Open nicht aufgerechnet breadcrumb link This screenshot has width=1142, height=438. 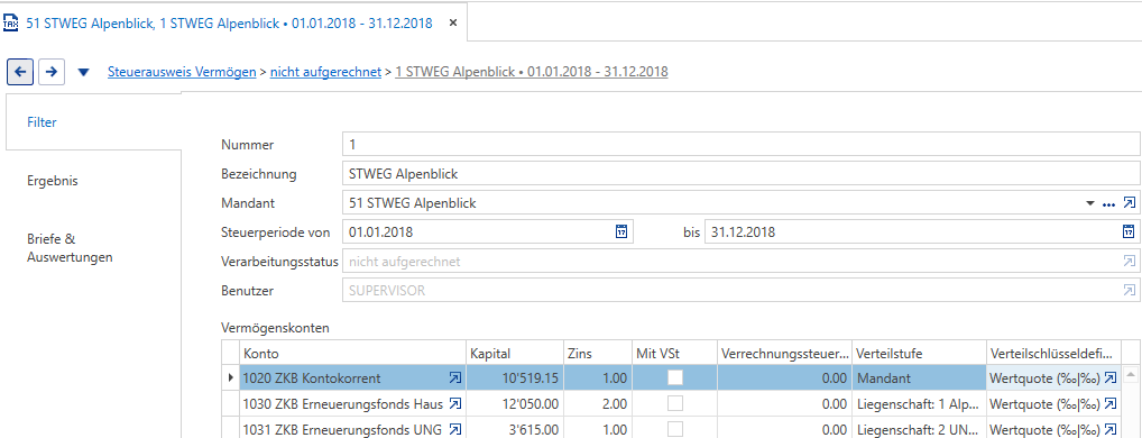326,72
